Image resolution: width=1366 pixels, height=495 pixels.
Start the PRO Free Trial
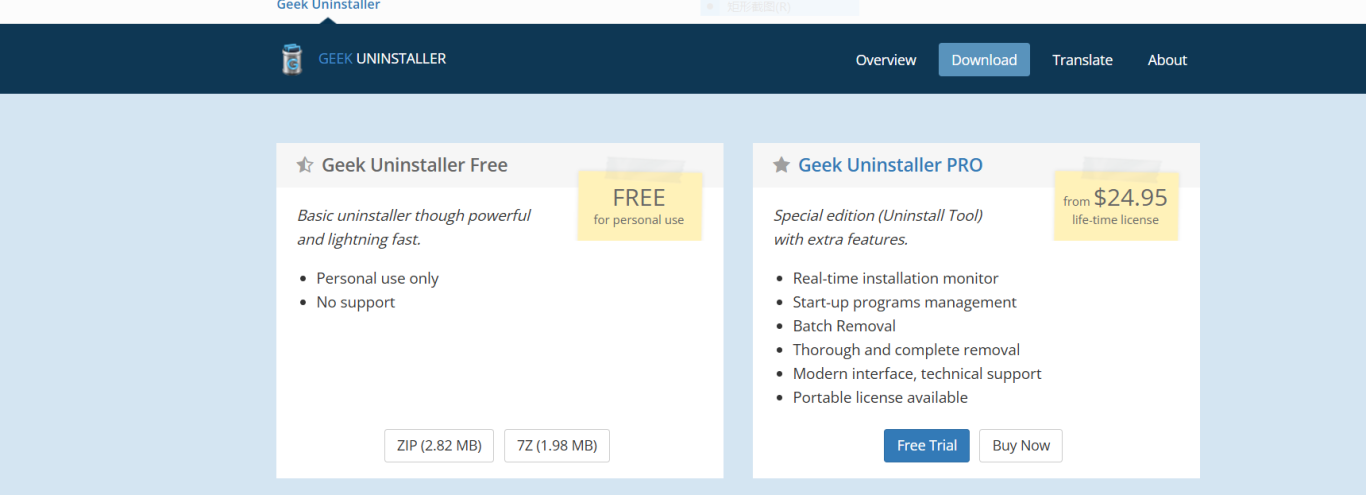[x=927, y=446]
